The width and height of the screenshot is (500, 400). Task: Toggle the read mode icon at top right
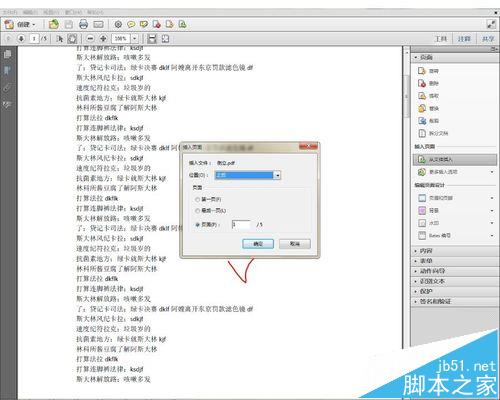(x=491, y=24)
